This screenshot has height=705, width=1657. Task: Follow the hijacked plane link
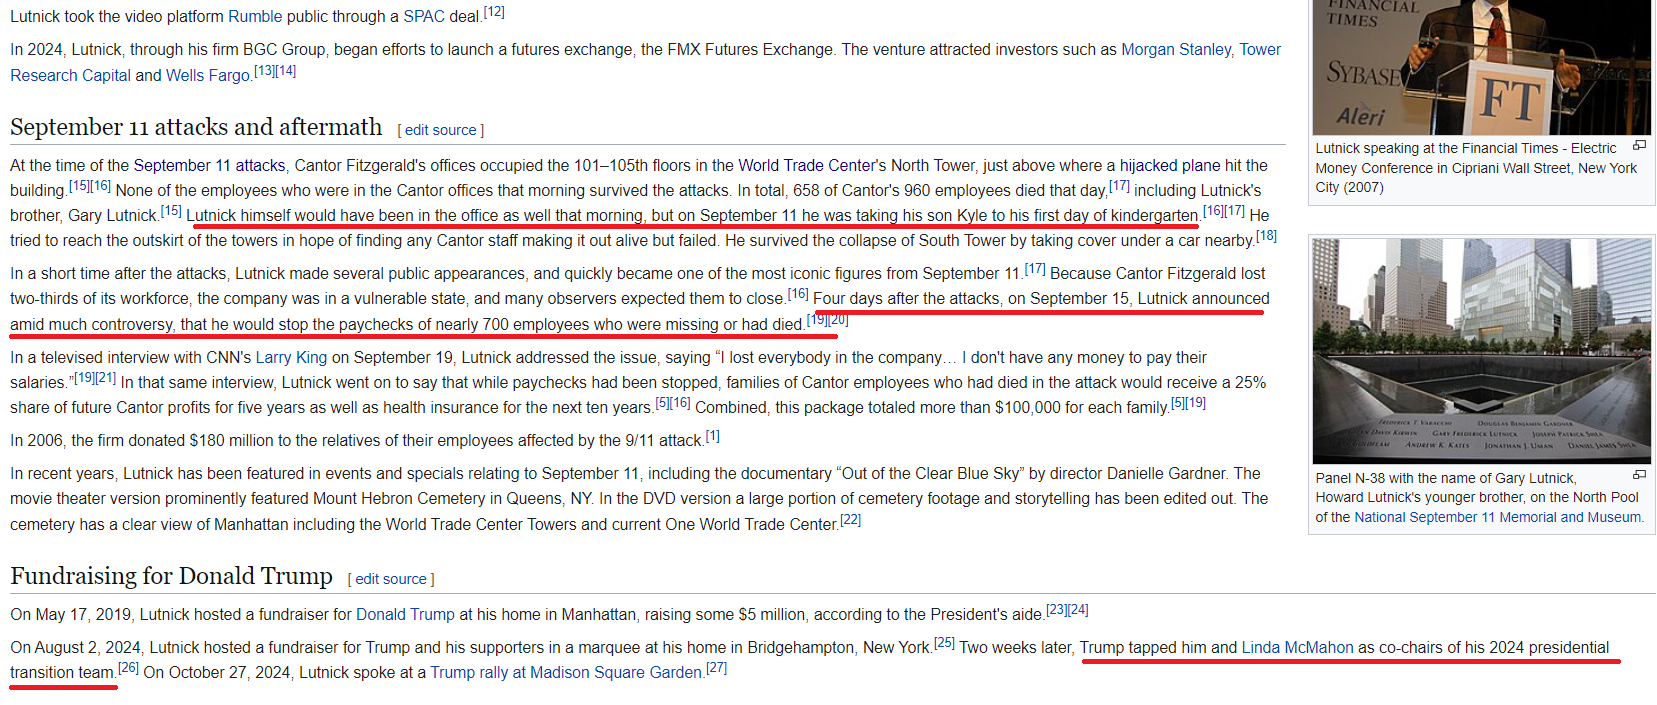pyautogui.click(x=1170, y=165)
